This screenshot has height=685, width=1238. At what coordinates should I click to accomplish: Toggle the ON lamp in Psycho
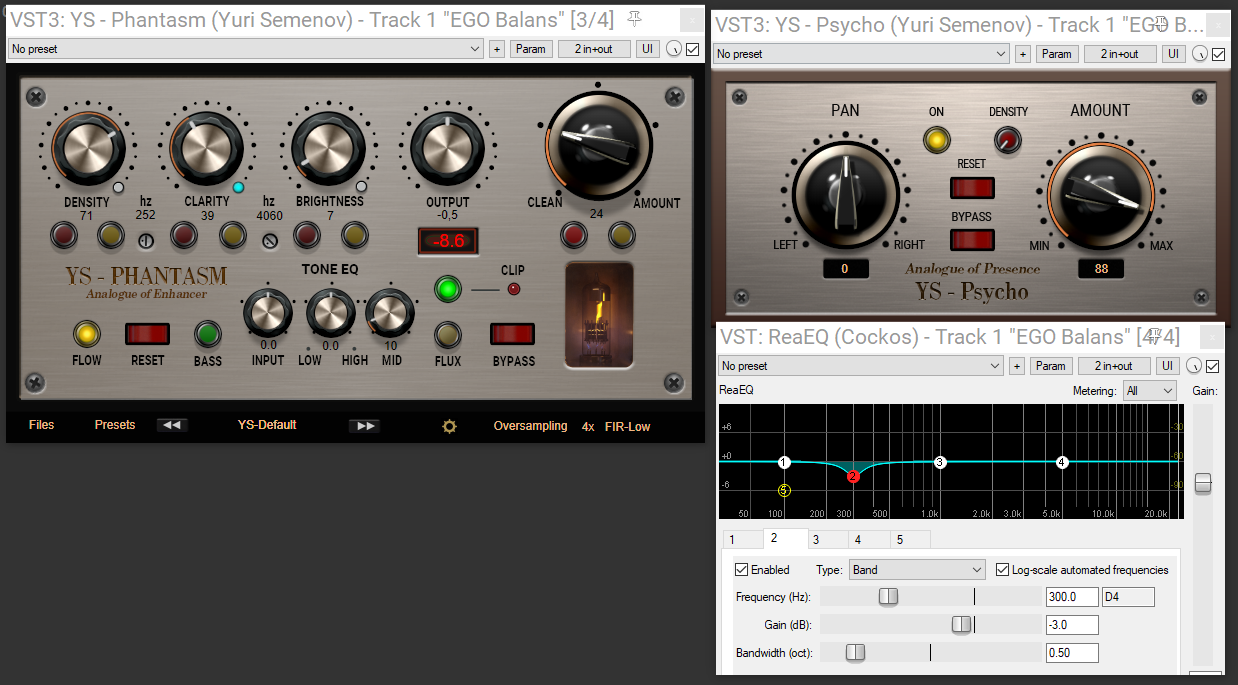click(937, 139)
